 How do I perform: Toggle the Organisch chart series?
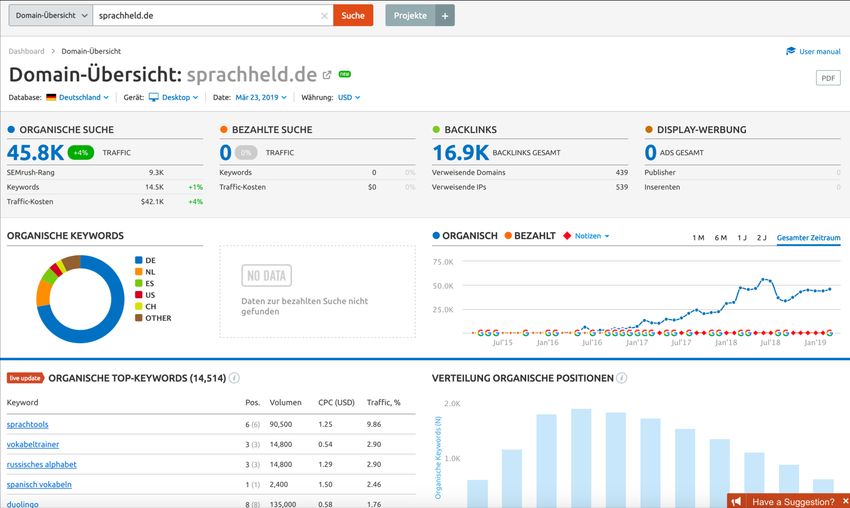coord(465,236)
